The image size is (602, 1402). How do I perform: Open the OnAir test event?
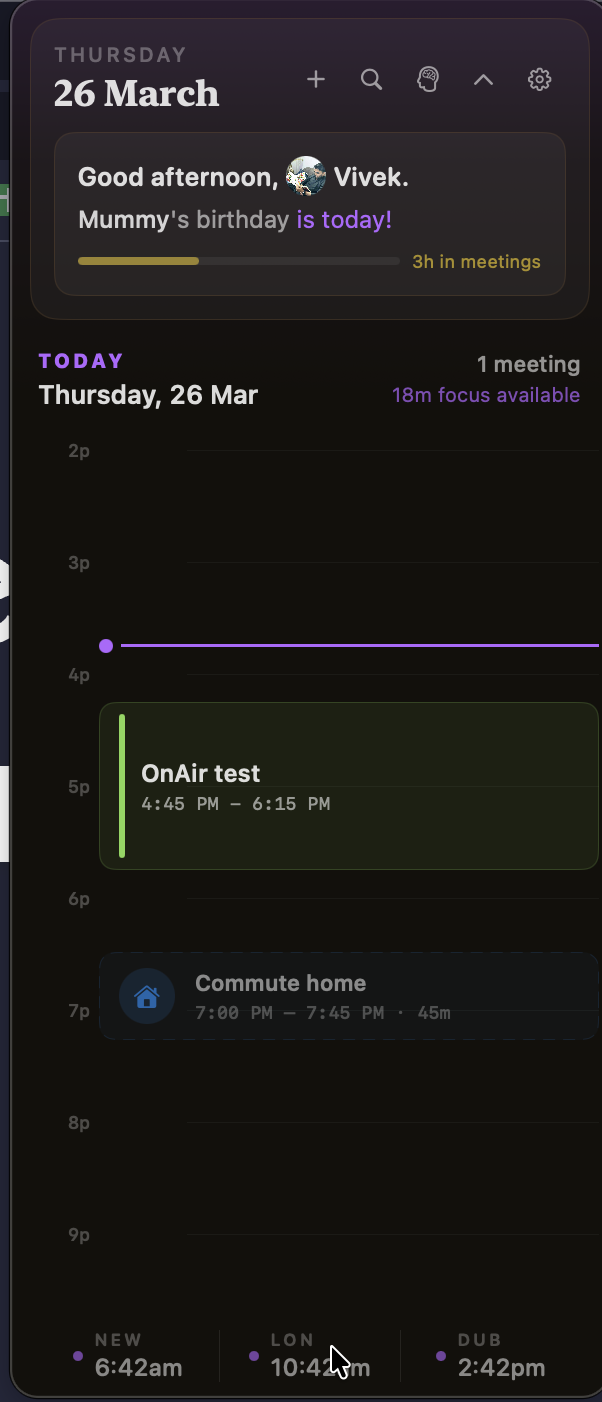coord(348,786)
